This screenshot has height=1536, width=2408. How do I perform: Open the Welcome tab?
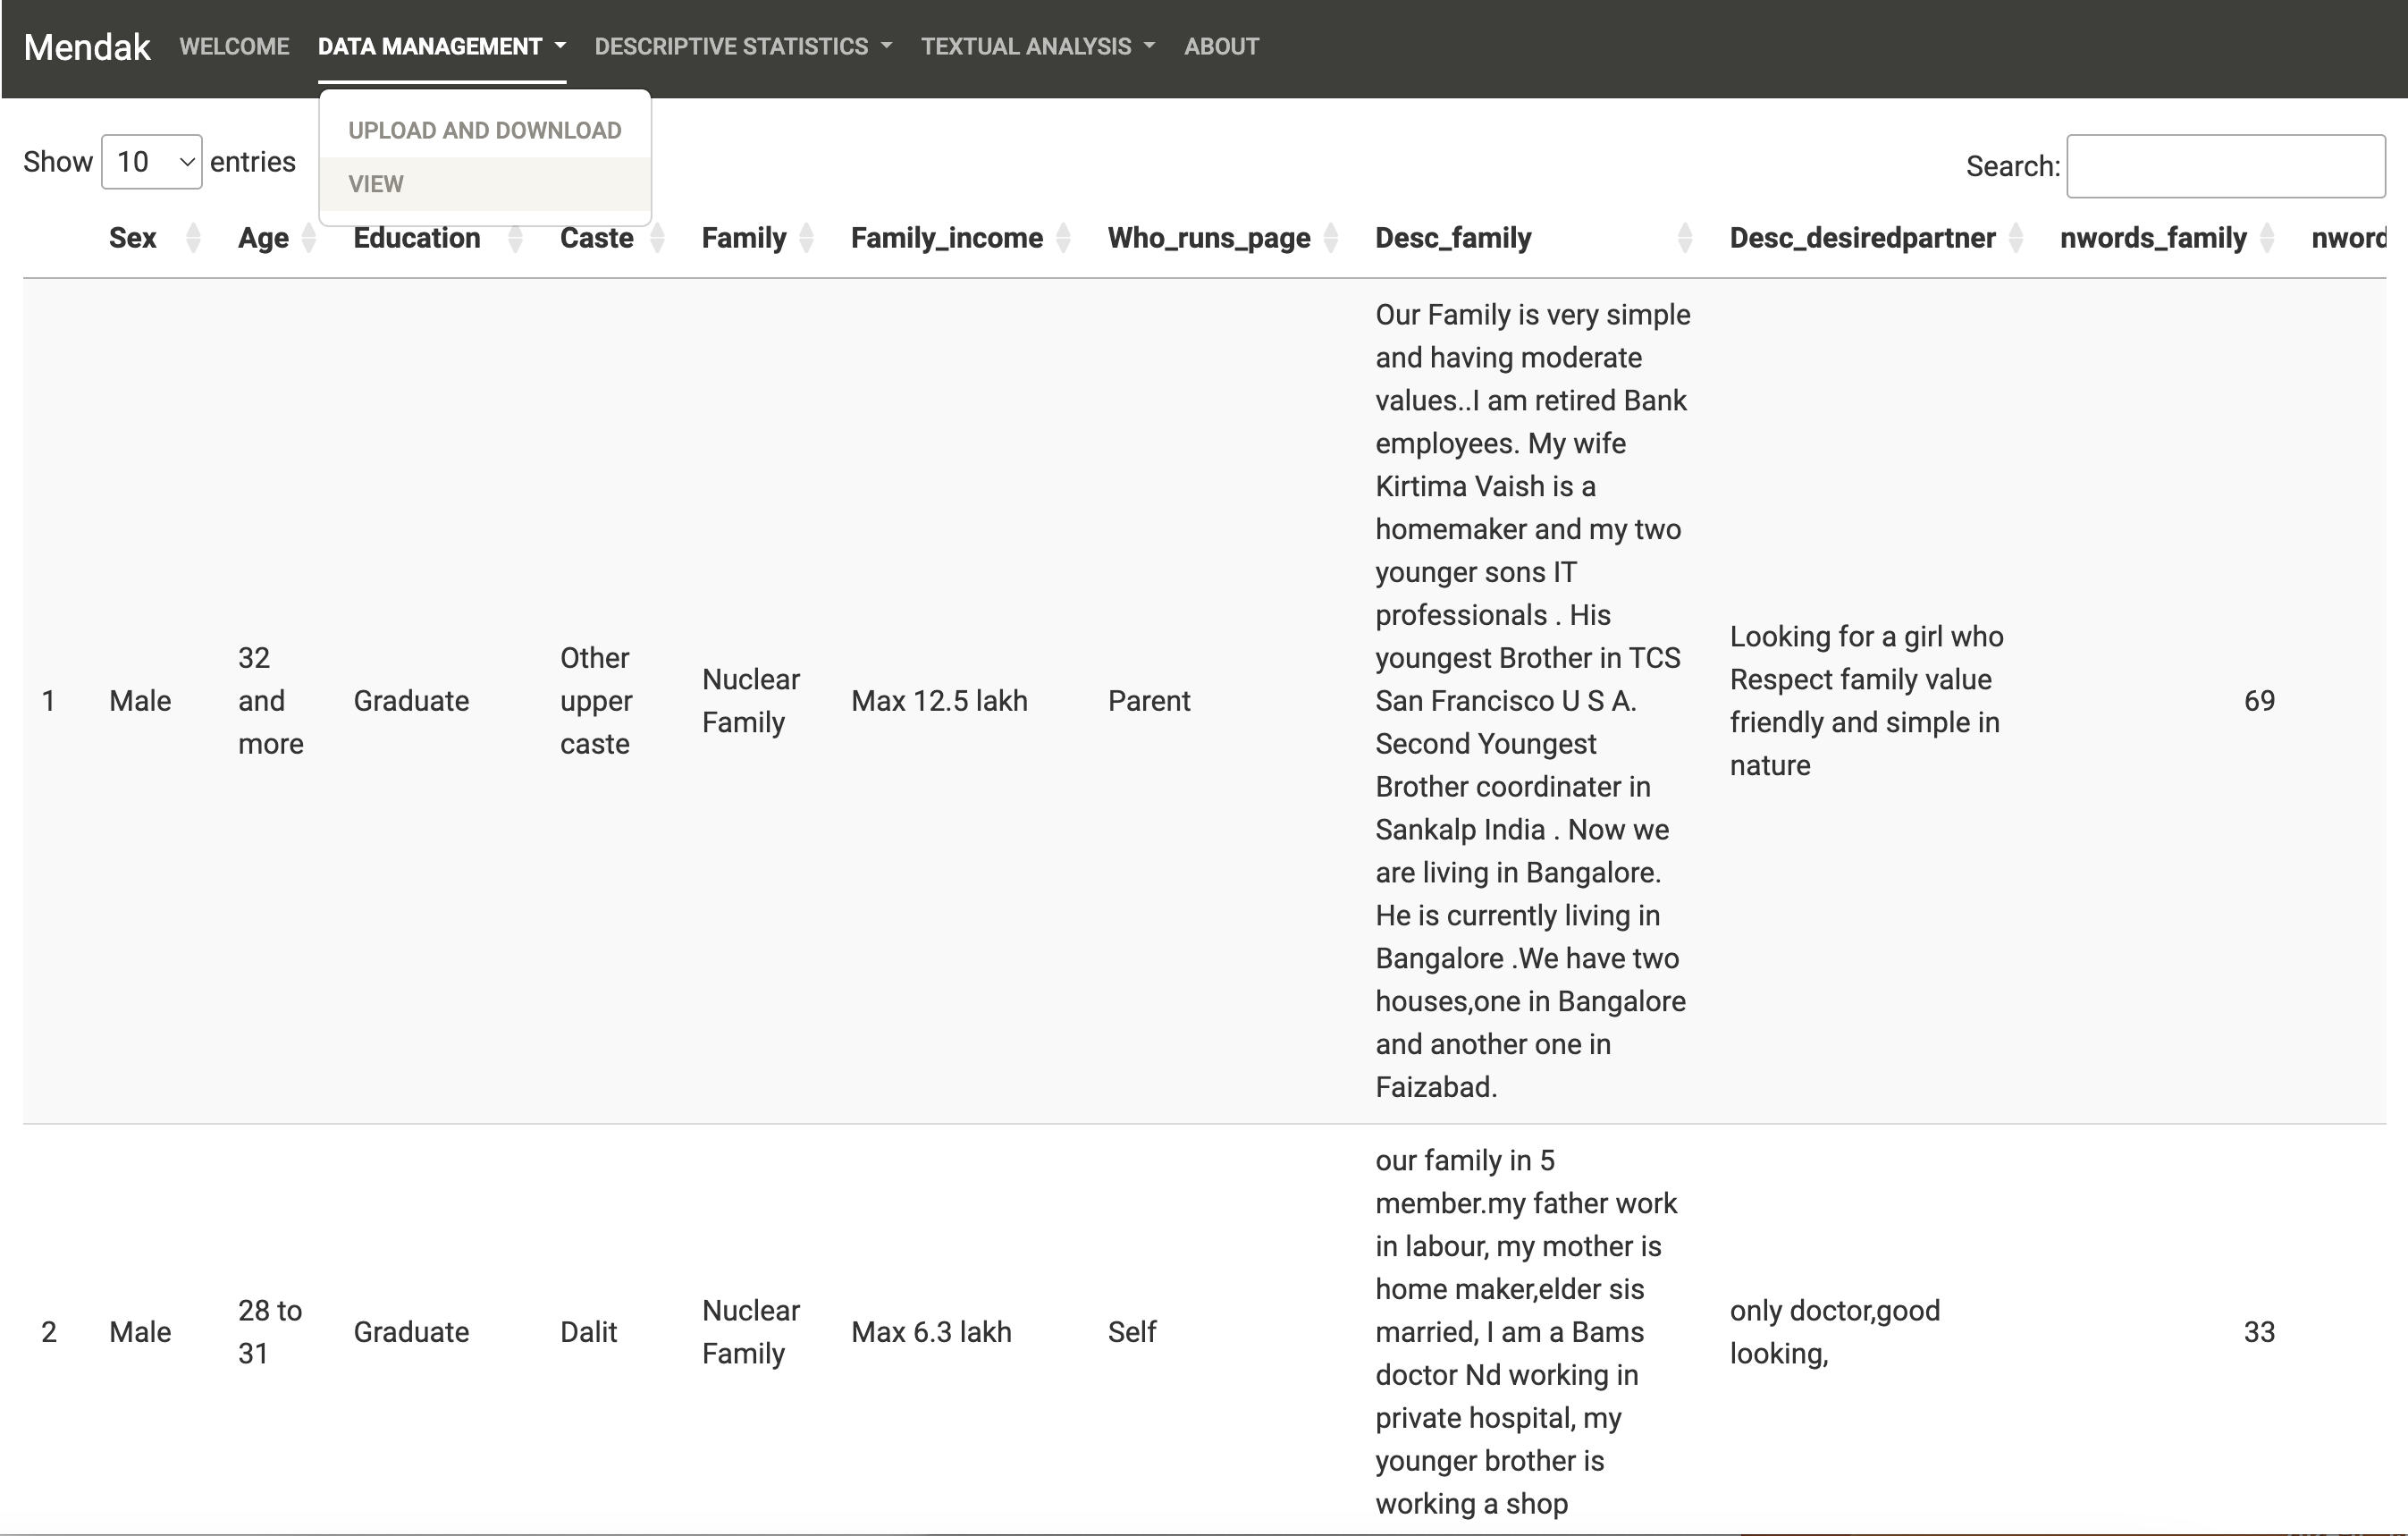pyautogui.click(x=234, y=47)
